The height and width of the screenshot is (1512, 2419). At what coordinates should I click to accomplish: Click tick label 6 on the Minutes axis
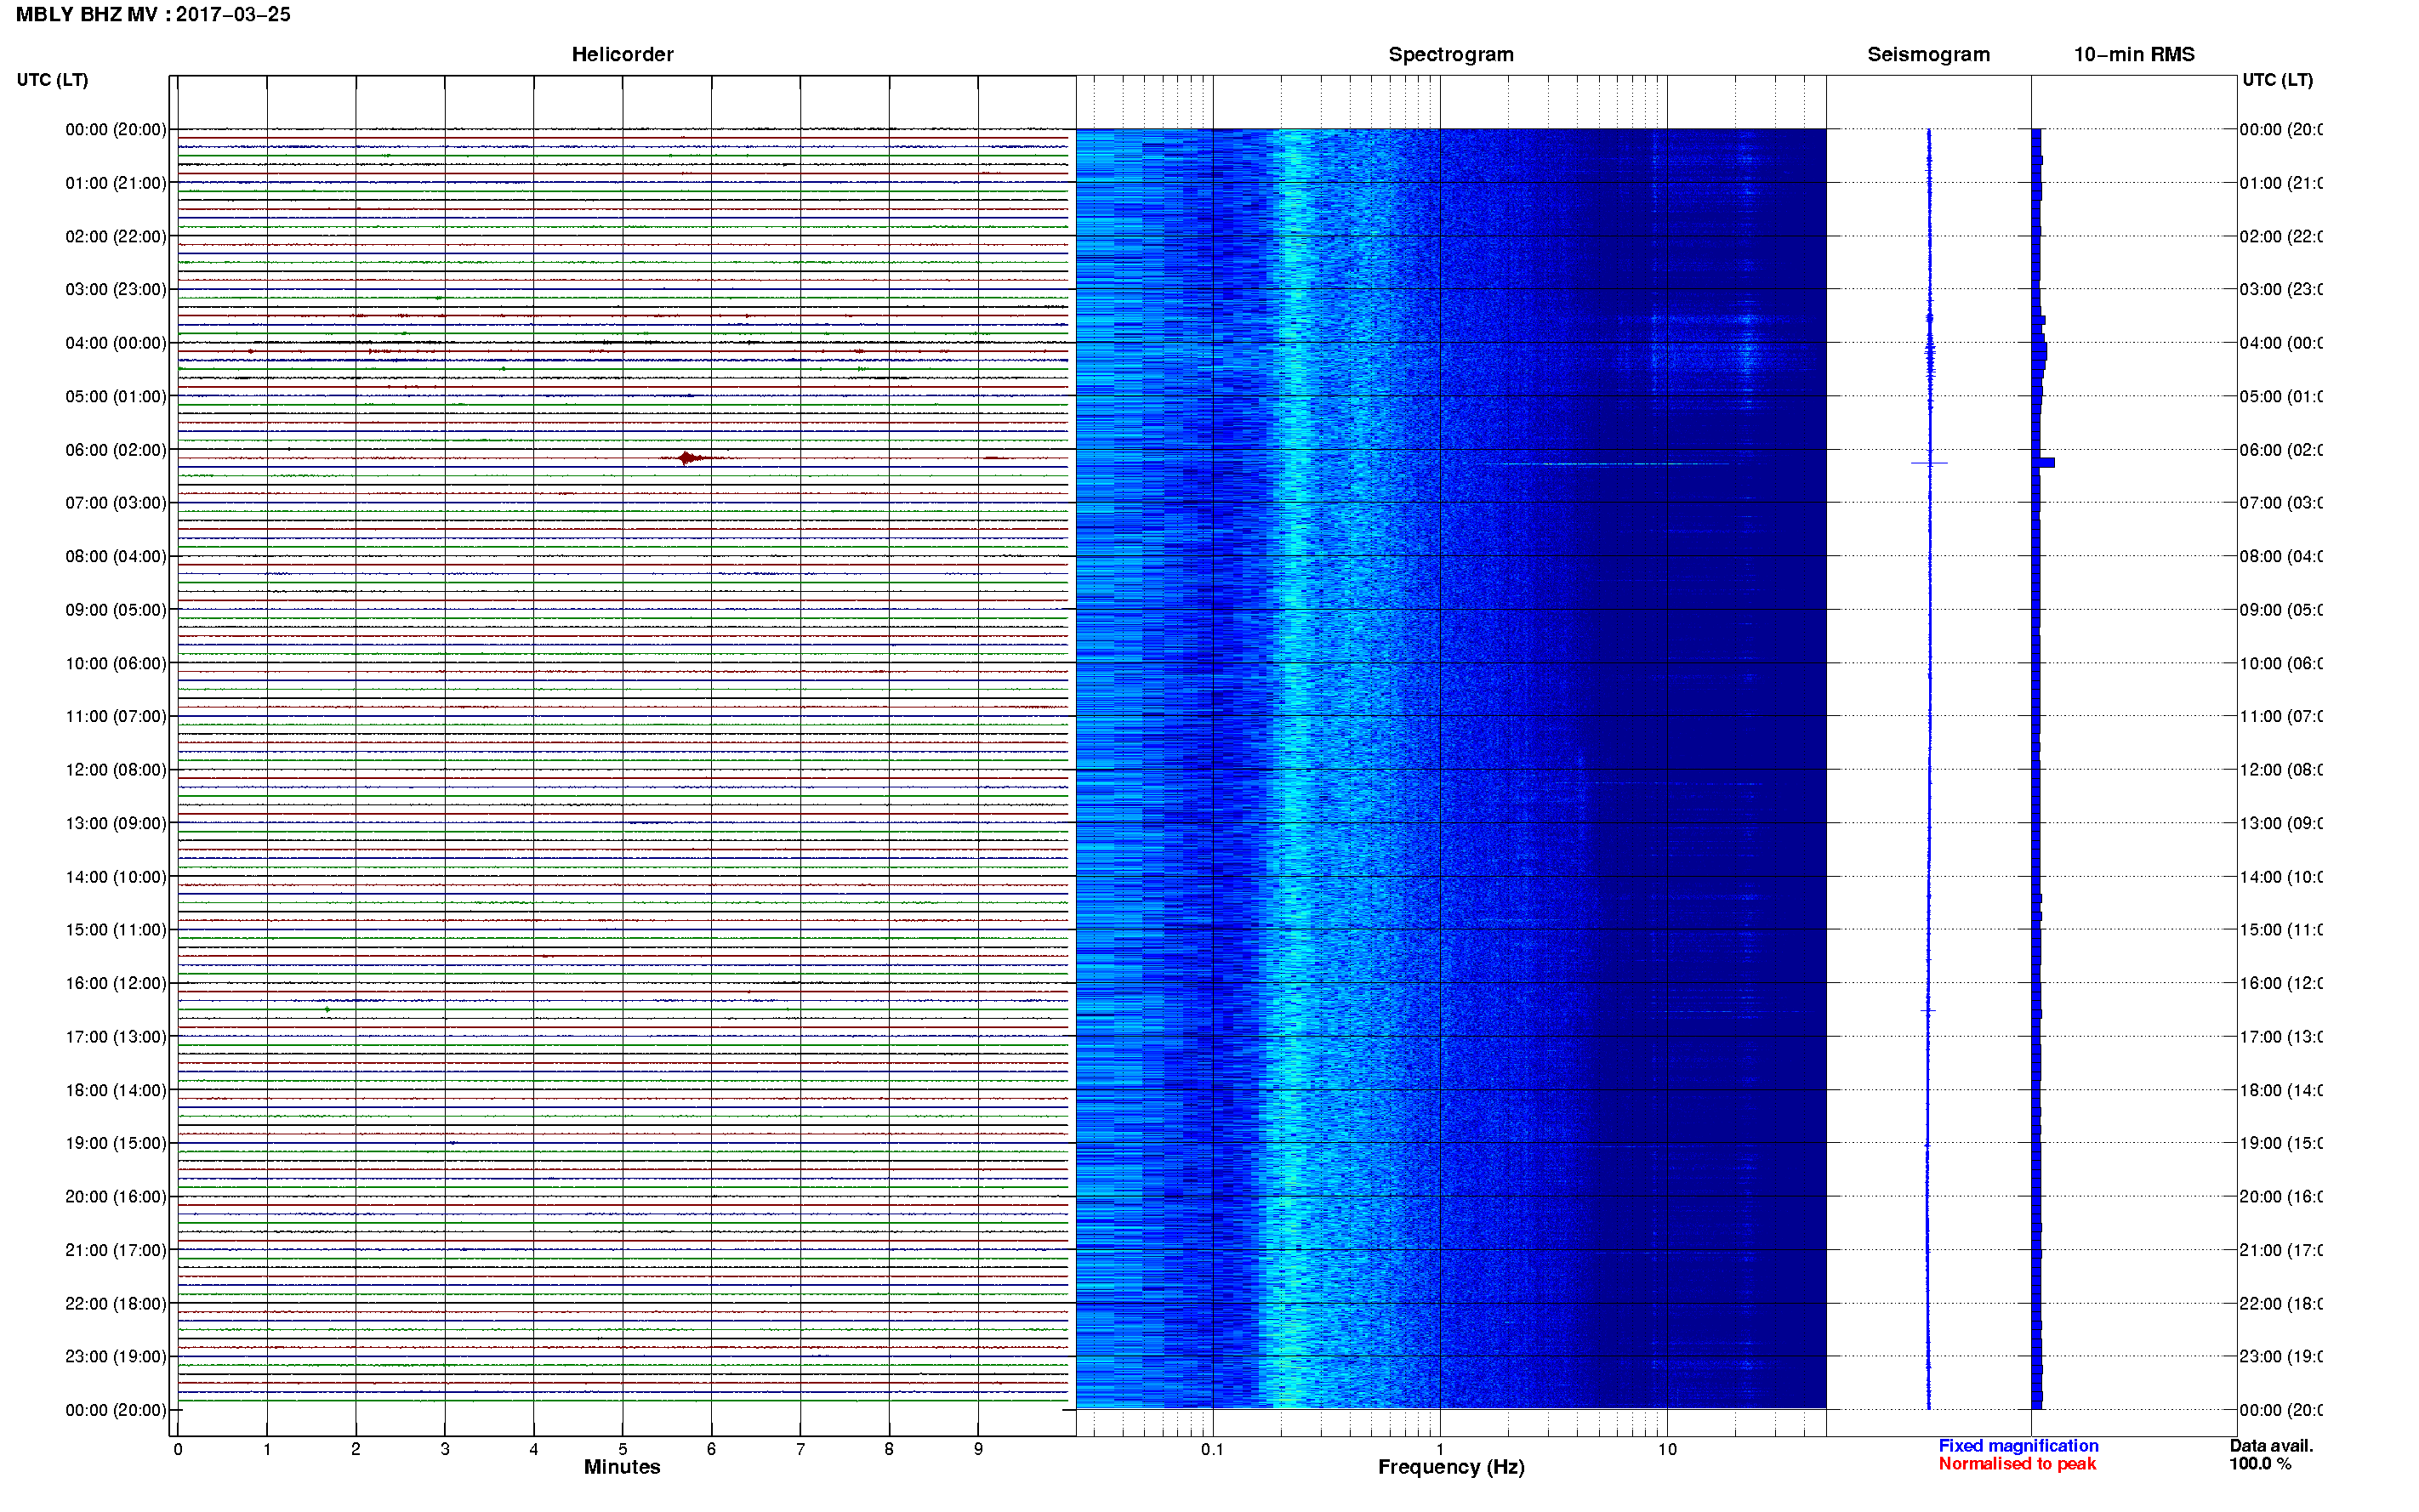(712, 1450)
